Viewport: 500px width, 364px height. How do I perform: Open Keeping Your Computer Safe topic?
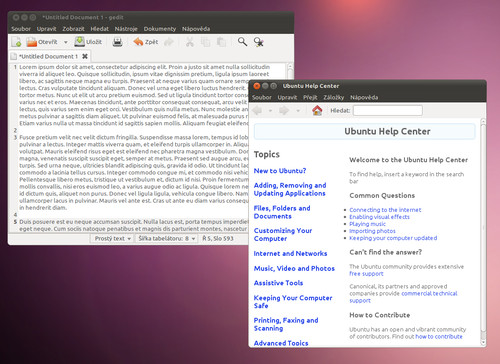[x=293, y=302]
